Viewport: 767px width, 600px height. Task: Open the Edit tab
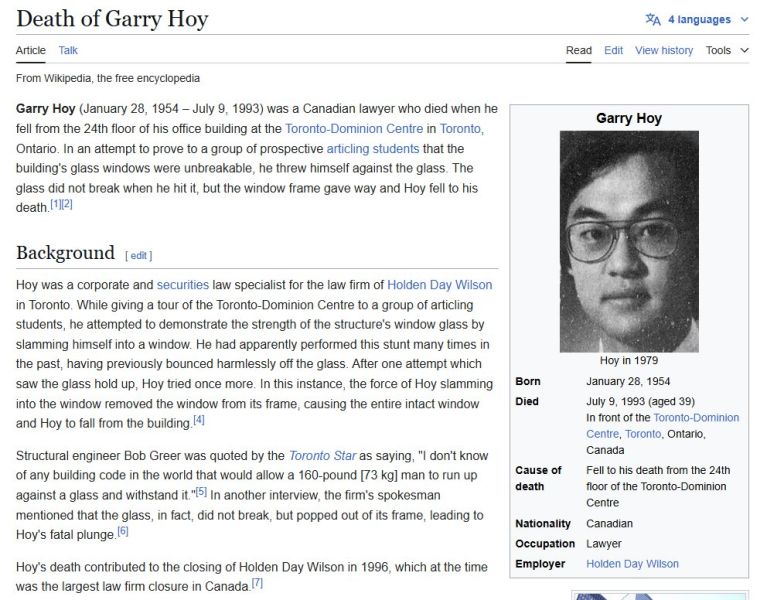(x=613, y=50)
